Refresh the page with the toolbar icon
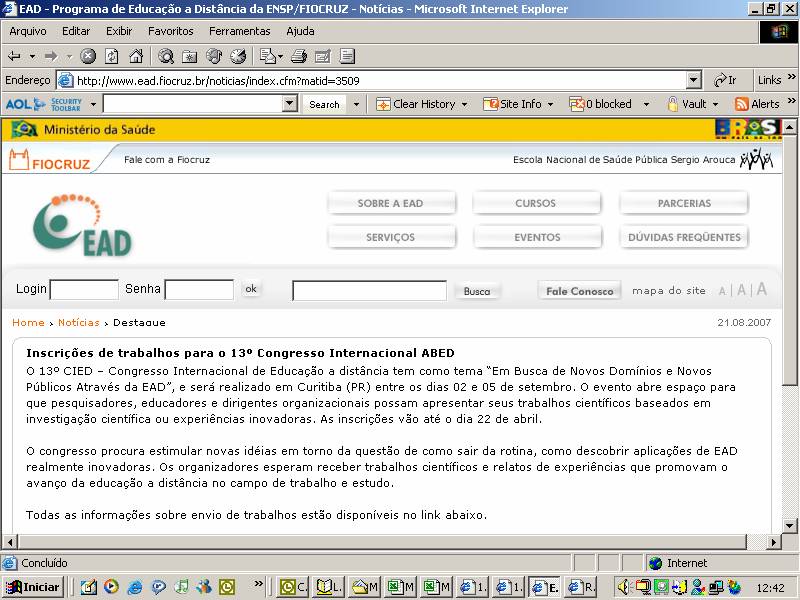 pos(112,56)
